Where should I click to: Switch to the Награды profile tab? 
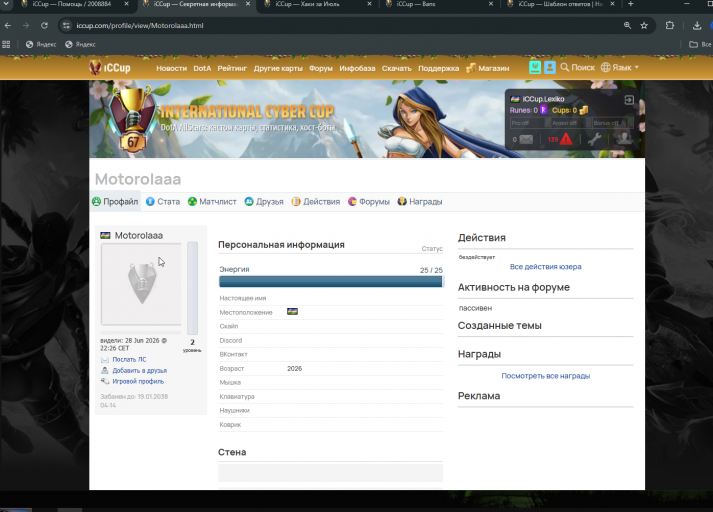(x=420, y=201)
